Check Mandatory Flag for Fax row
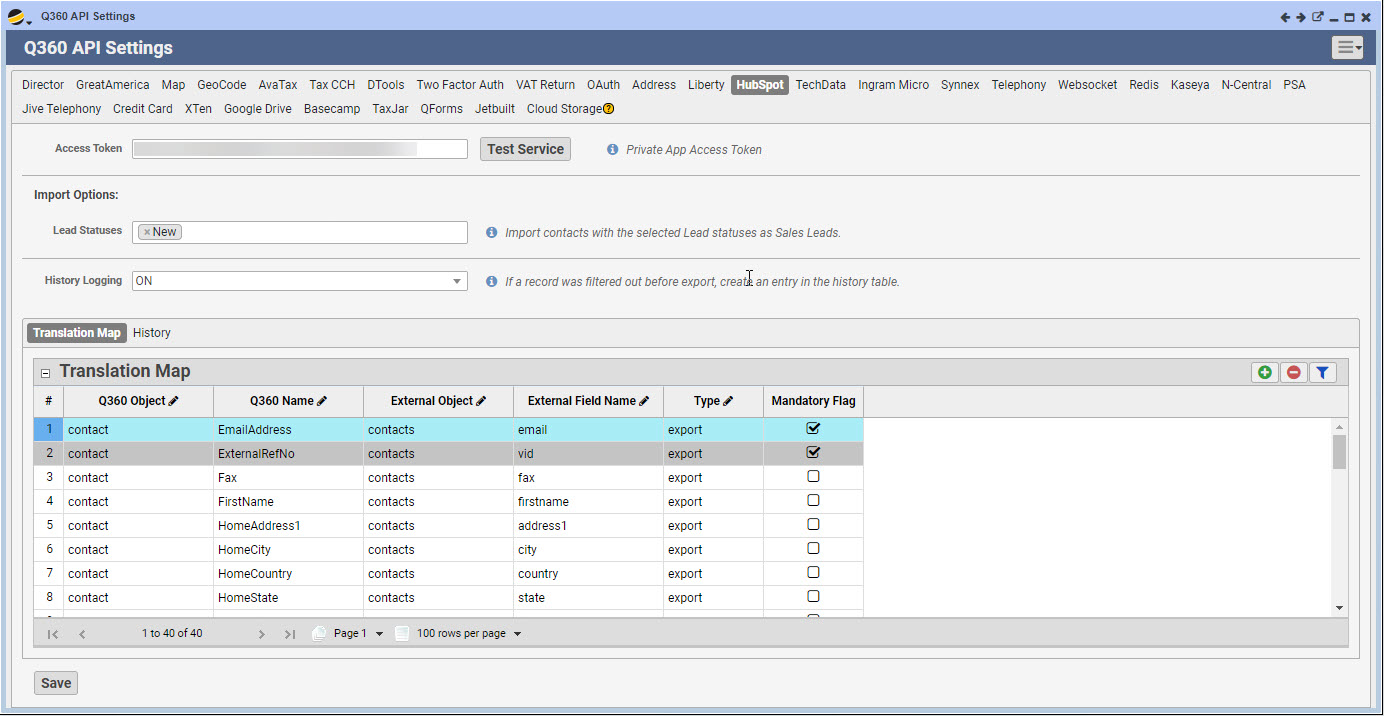The height and width of the screenshot is (716, 1384). pyautogui.click(x=813, y=477)
